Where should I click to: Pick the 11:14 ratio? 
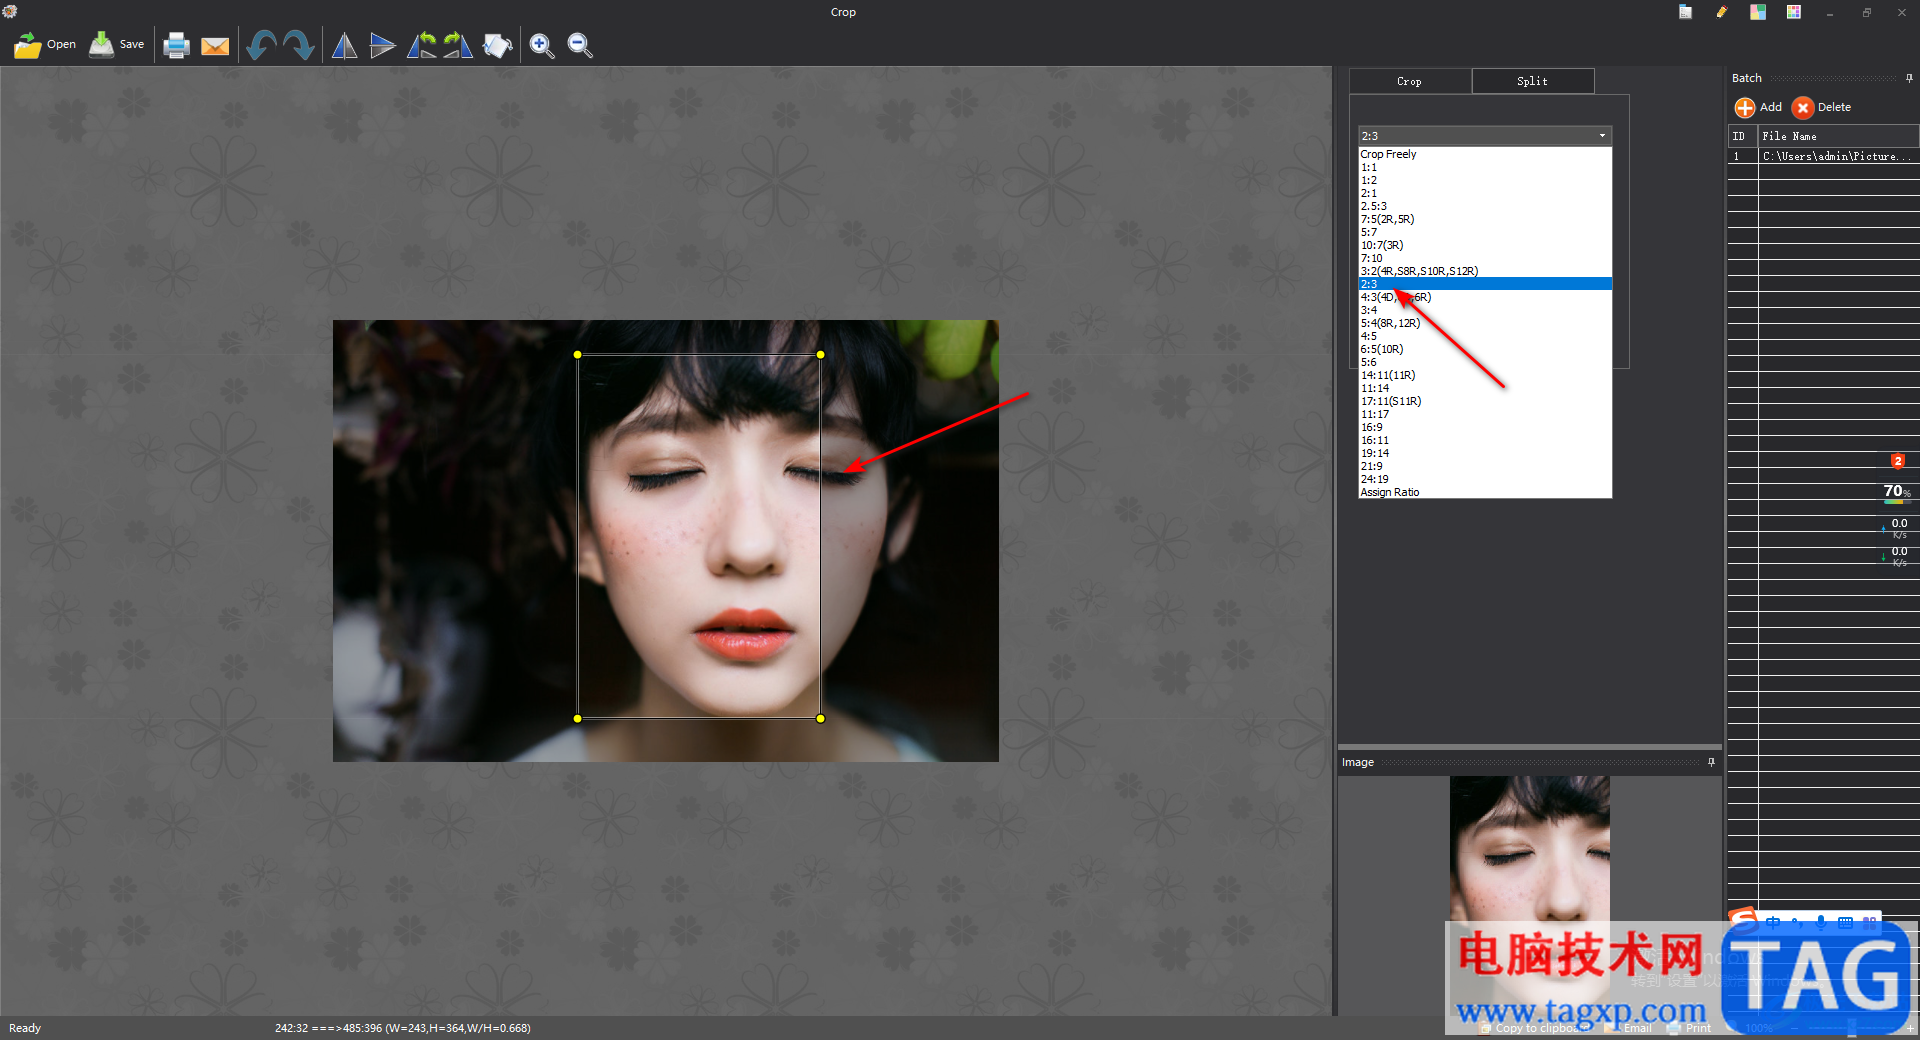(x=1485, y=388)
